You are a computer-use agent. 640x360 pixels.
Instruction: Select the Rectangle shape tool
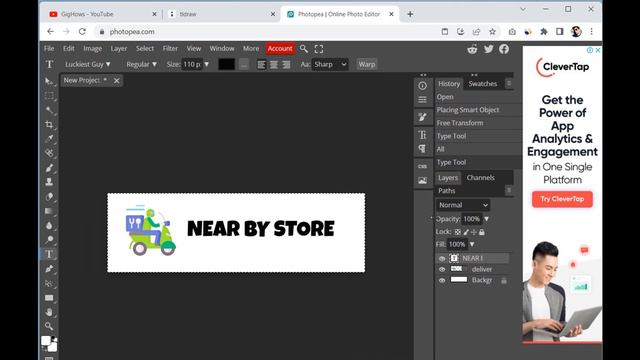[49, 298]
